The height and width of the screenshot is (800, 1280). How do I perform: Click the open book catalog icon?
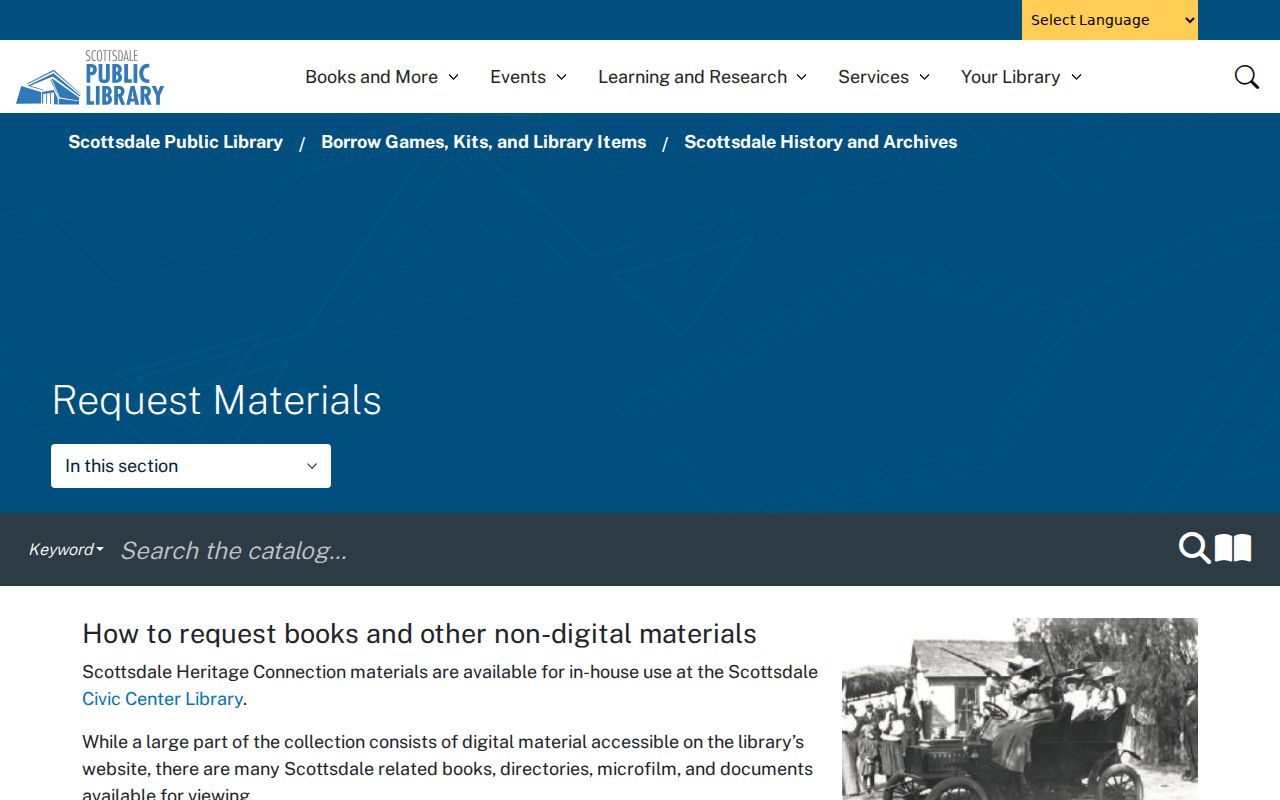1233,548
